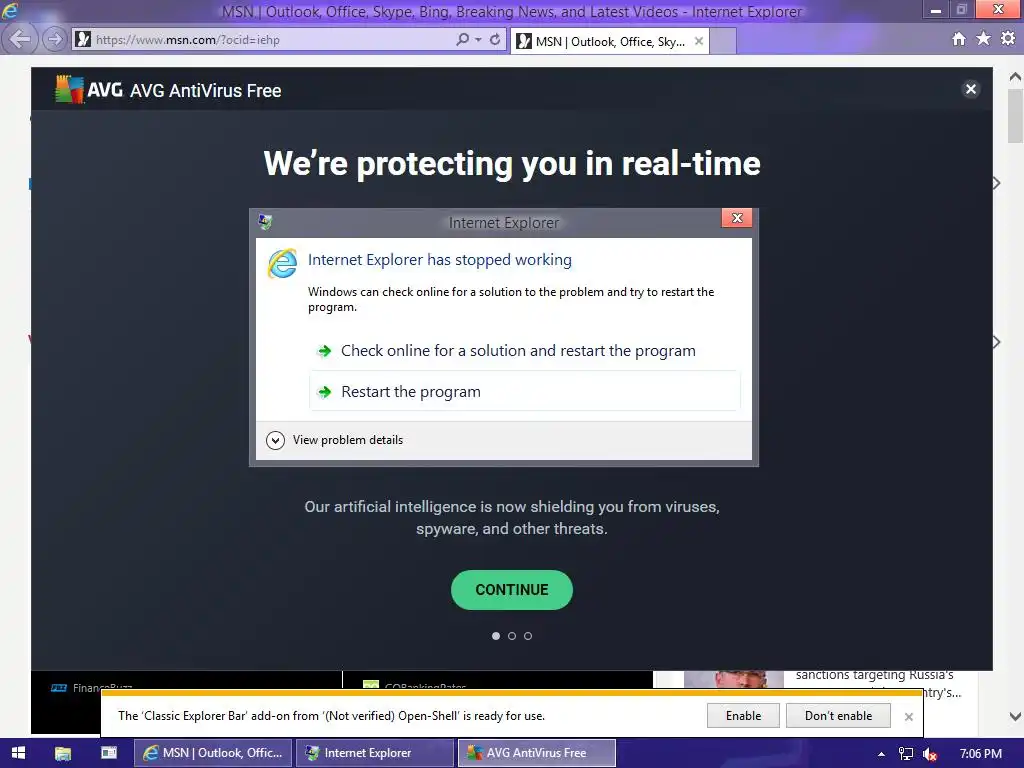Show hidden tray icons arrow
The height and width of the screenshot is (768, 1024).
[x=881, y=754]
